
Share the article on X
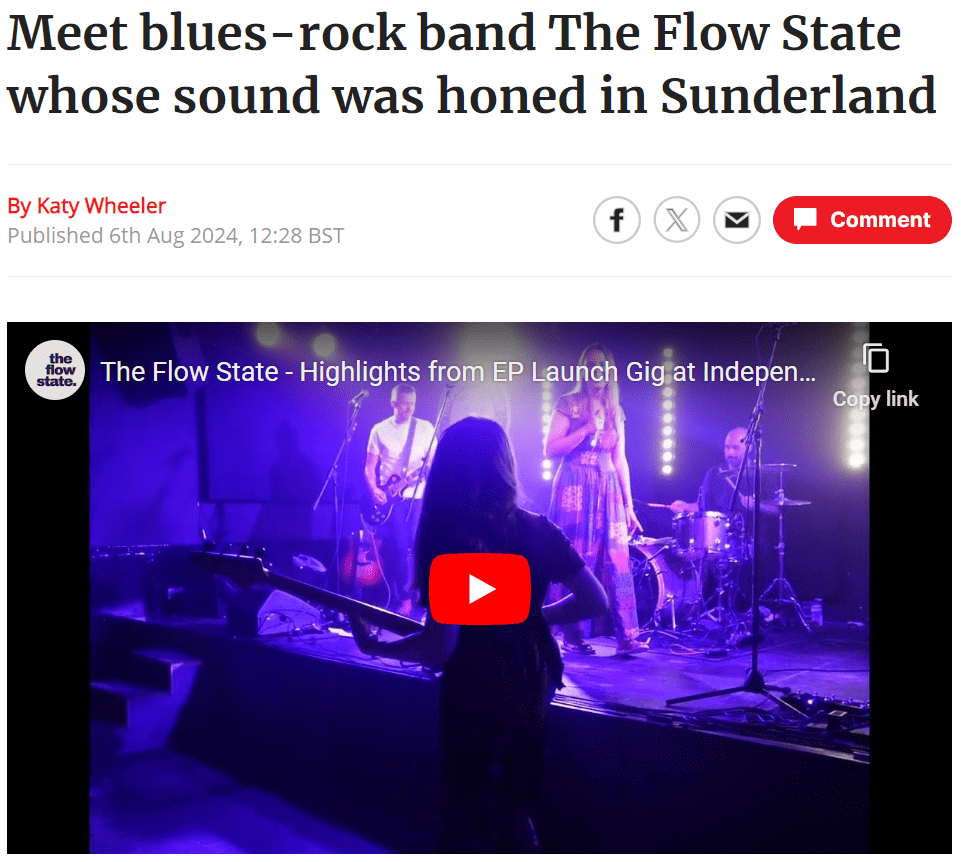click(677, 220)
